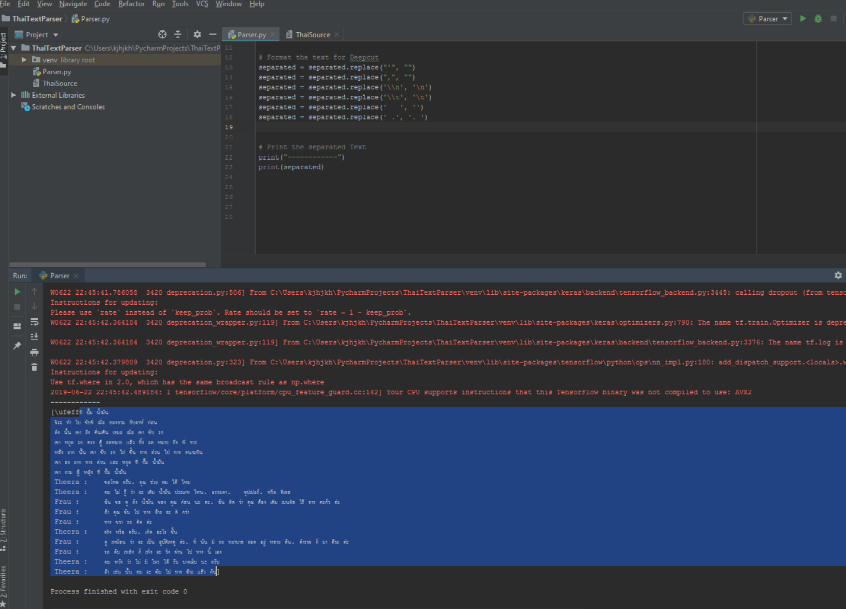The width and height of the screenshot is (846, 609).
Task: Open the Code menu
Action: [x=102, y=4]
